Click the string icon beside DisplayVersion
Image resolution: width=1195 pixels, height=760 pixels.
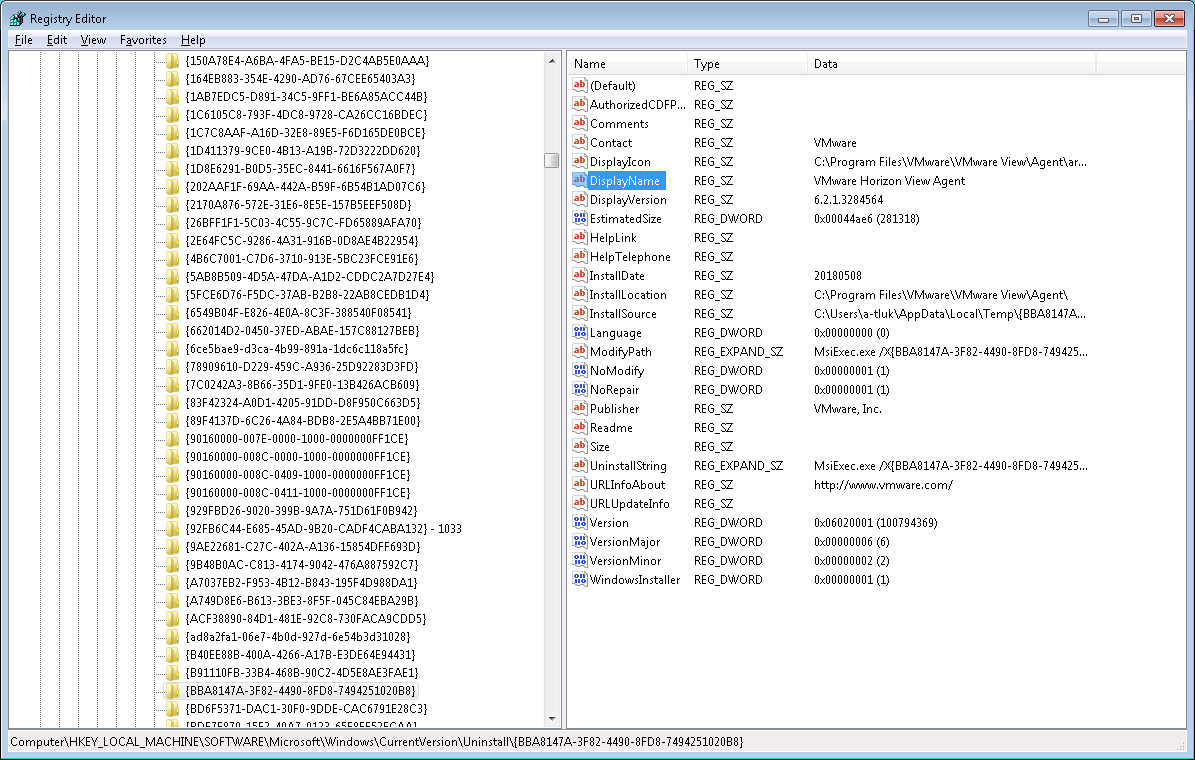[580, 200]
